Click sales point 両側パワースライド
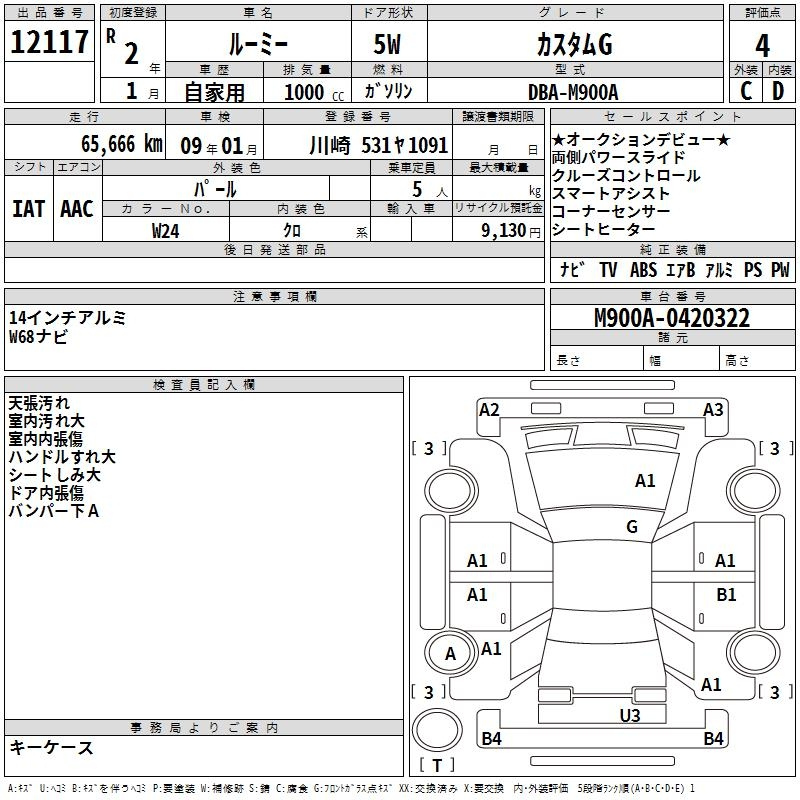 (x=618, y=157)
